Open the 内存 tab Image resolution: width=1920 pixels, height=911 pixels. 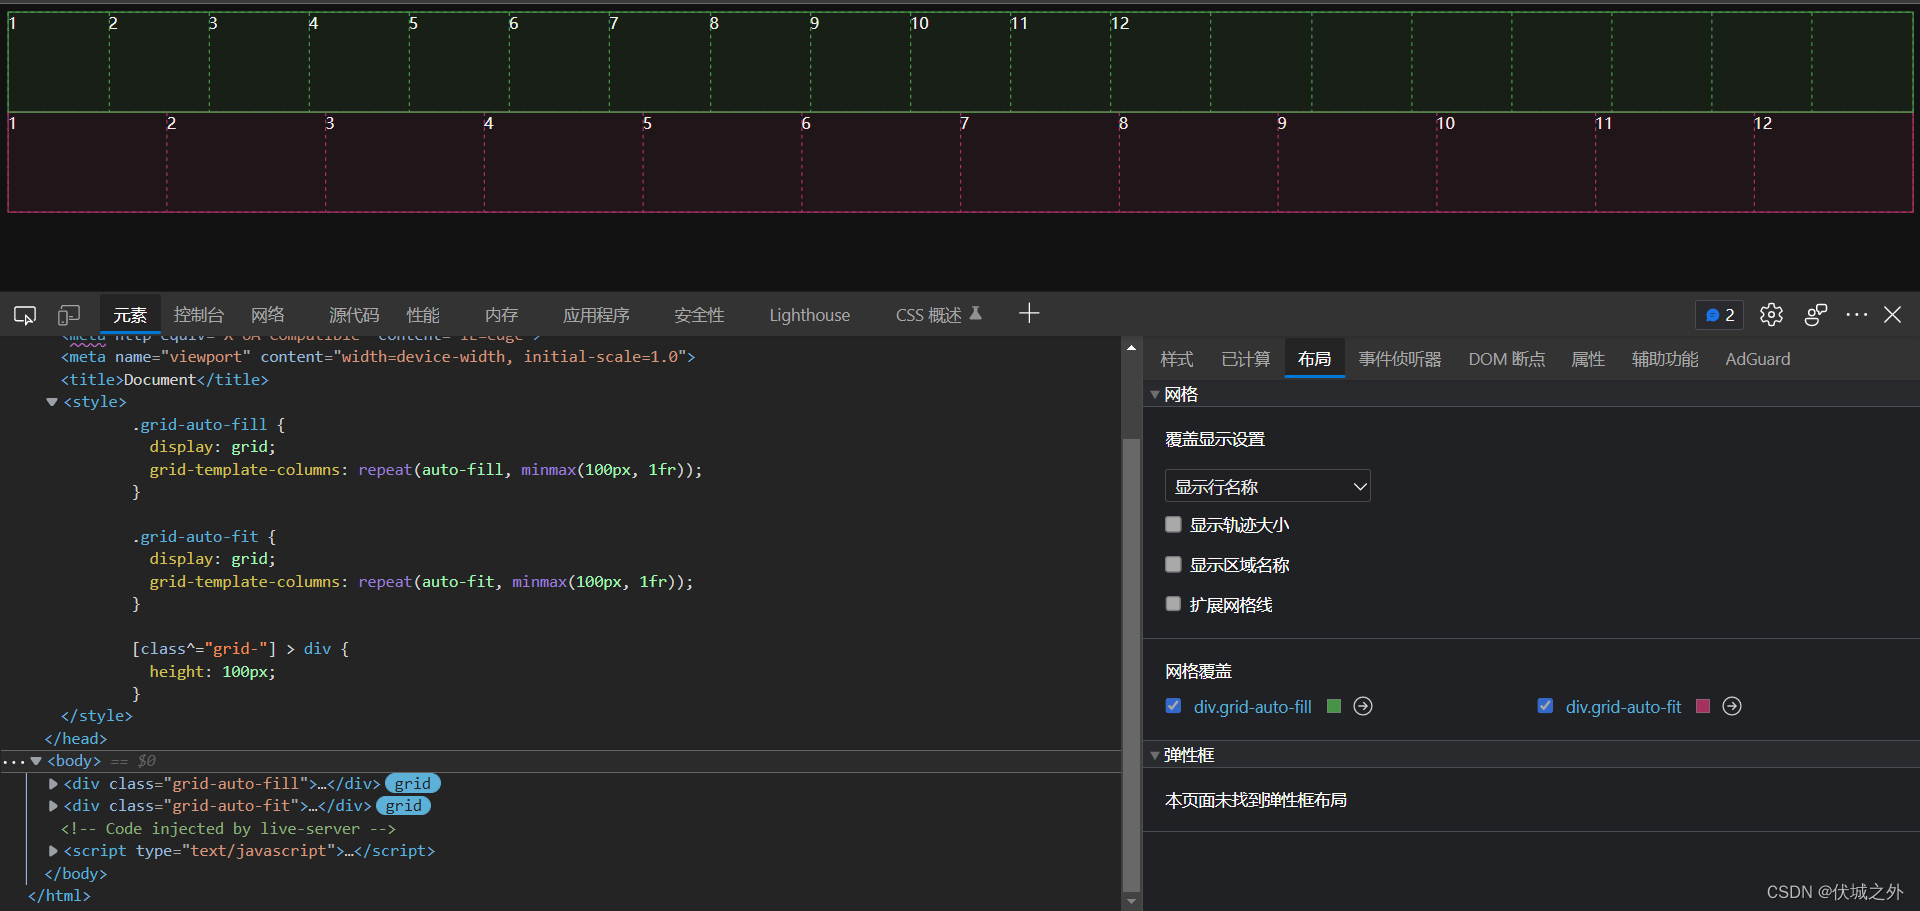click(501, 315)
